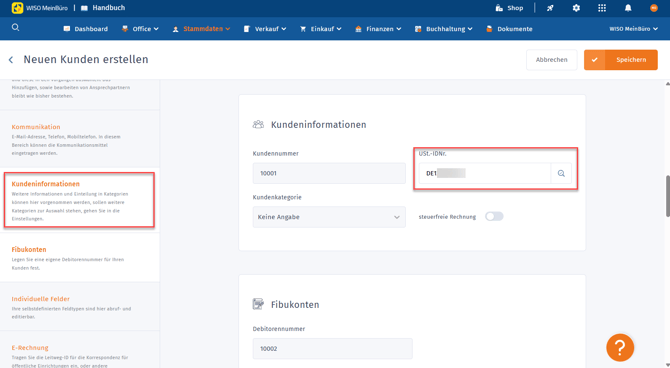Open the Shop bag icon

499,8
